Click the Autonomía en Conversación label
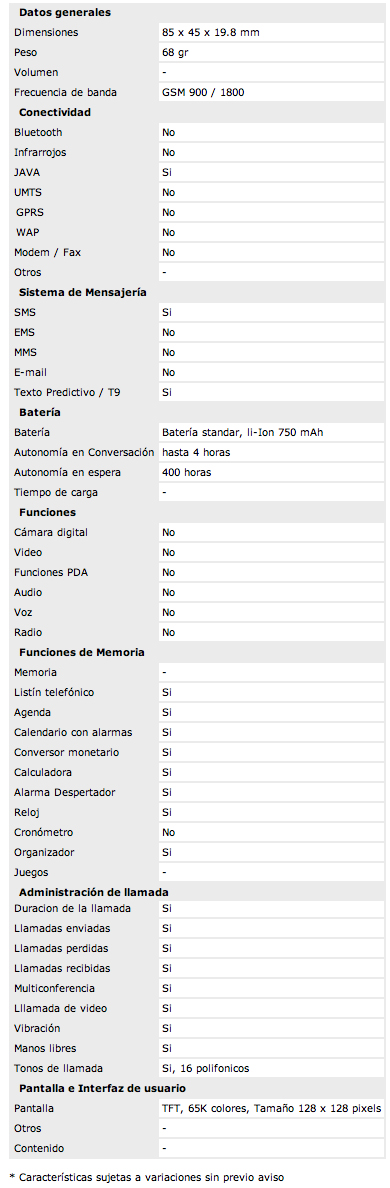The image size is (390, 1188). [x=84, y=452]
